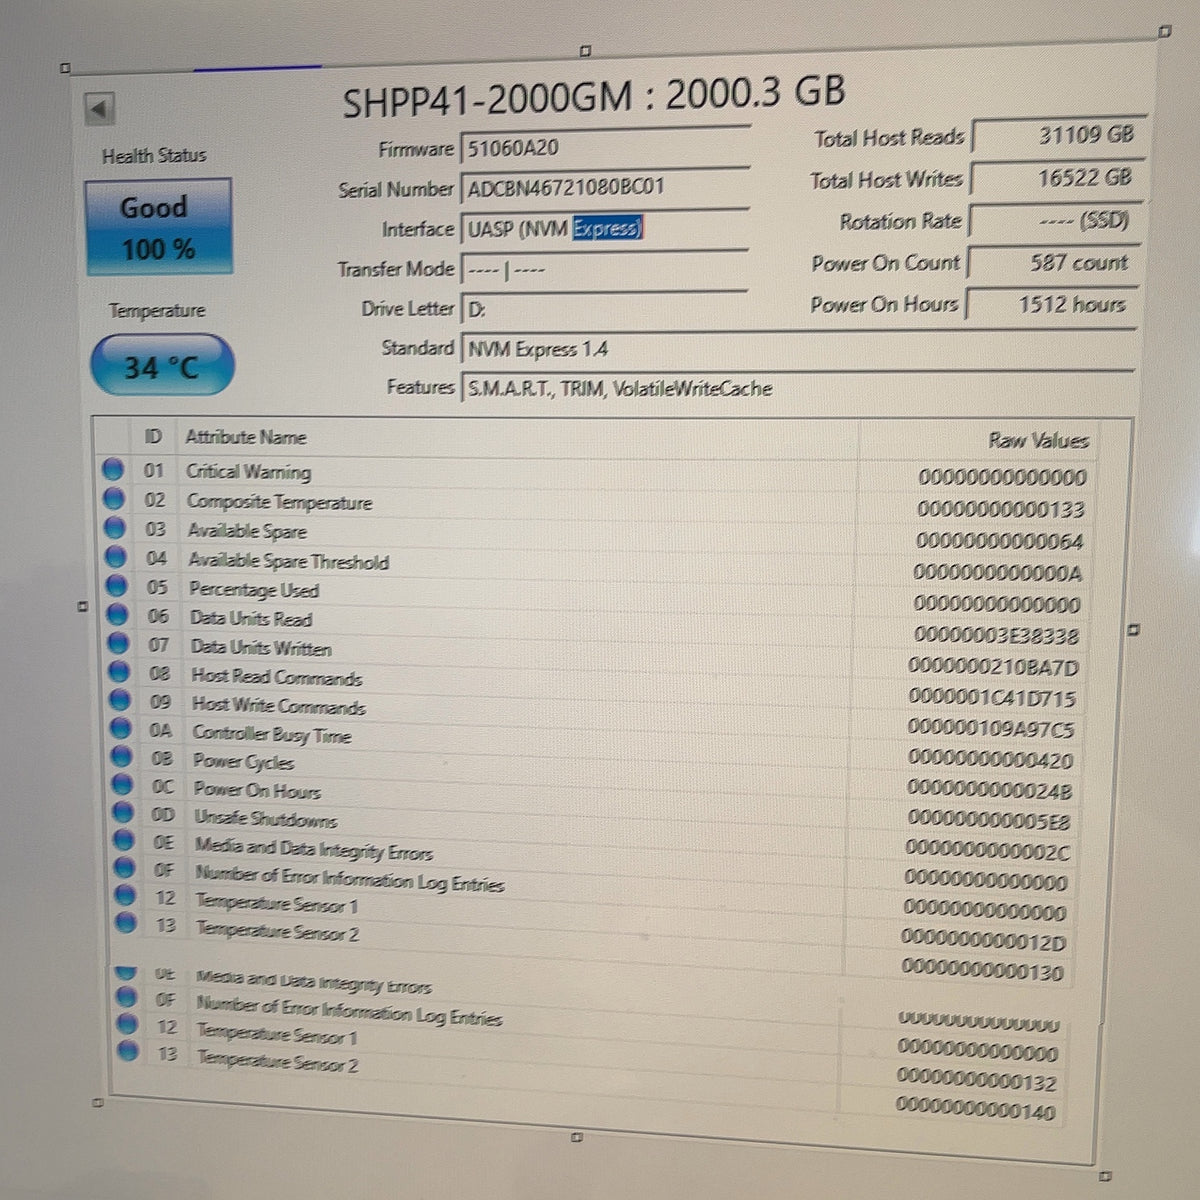Viewport: 1200px width, 1200px height.
Task: Click the 34 °C temperature button
Action: 162,366
